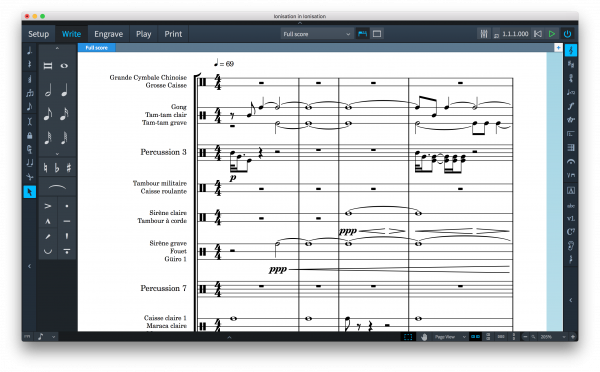The height and width of the screenshot is (372, 600).
Task: Add a new tab with plus button
Action: (x=558, y=47)
